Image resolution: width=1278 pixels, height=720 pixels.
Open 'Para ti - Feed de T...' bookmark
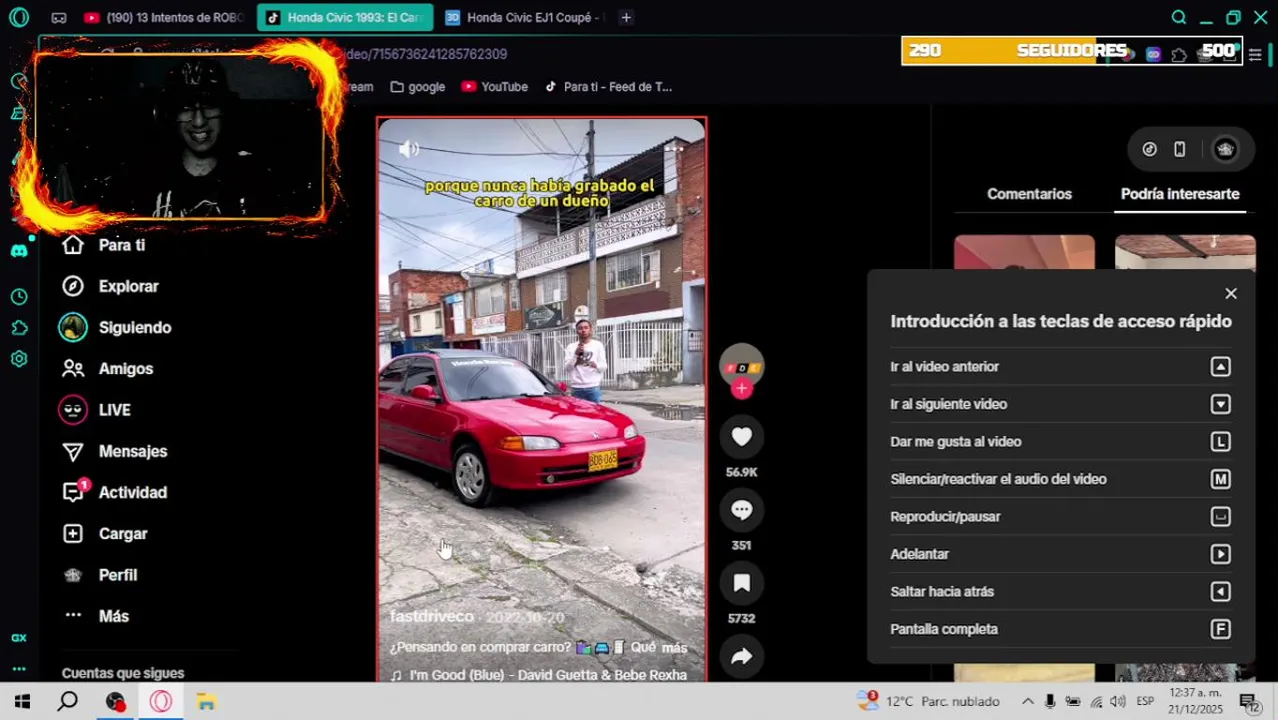point(608,87)
